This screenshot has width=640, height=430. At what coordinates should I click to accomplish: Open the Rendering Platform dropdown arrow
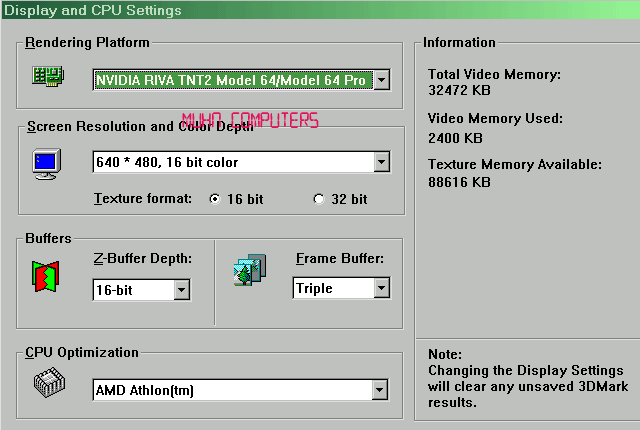(382, 80)
